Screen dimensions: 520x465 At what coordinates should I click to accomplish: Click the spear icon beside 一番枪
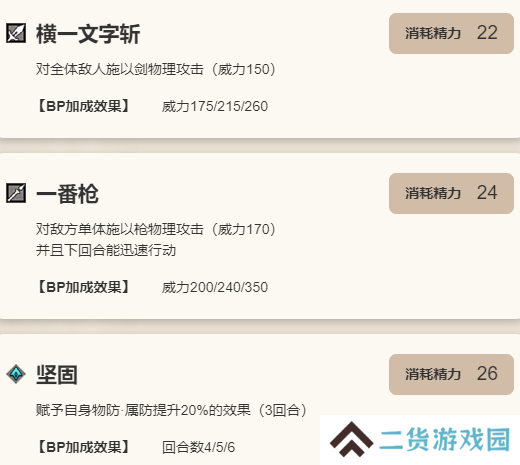(16, 193)
